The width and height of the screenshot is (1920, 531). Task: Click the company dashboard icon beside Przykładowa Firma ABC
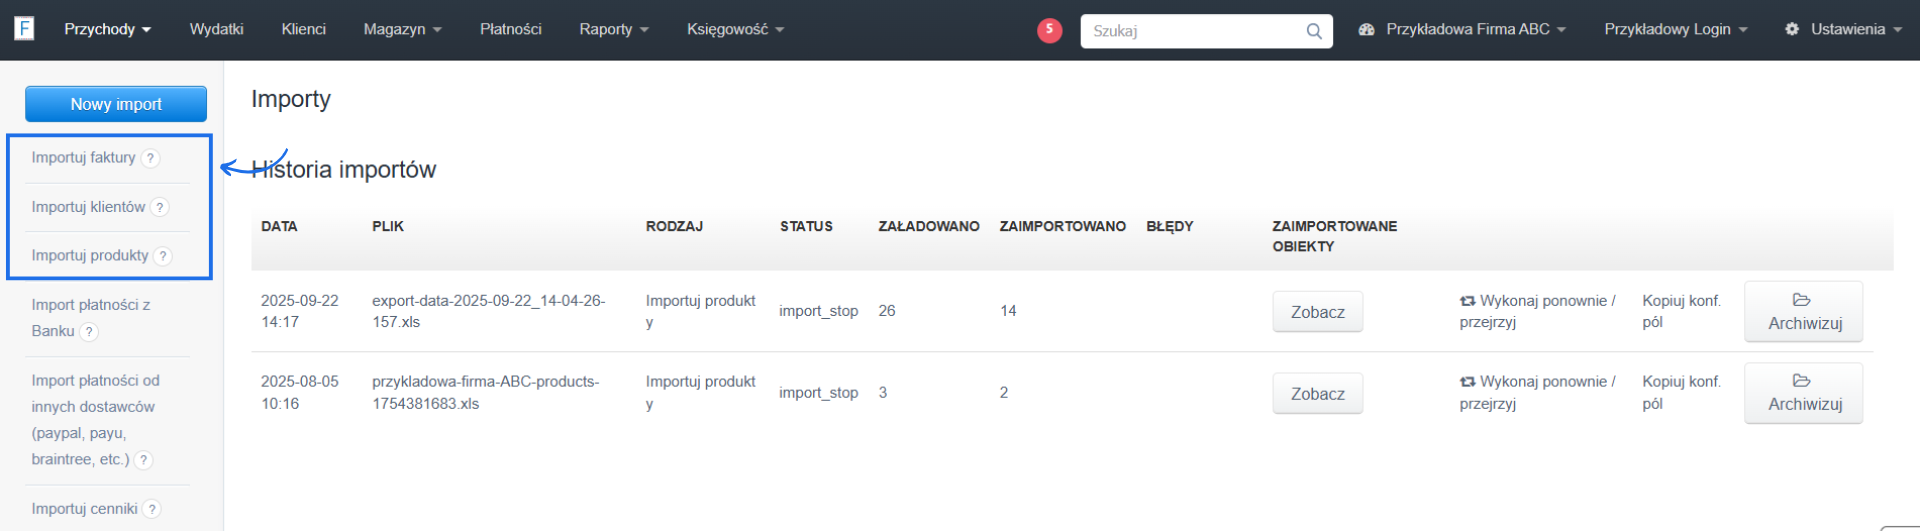[1367, 30]
